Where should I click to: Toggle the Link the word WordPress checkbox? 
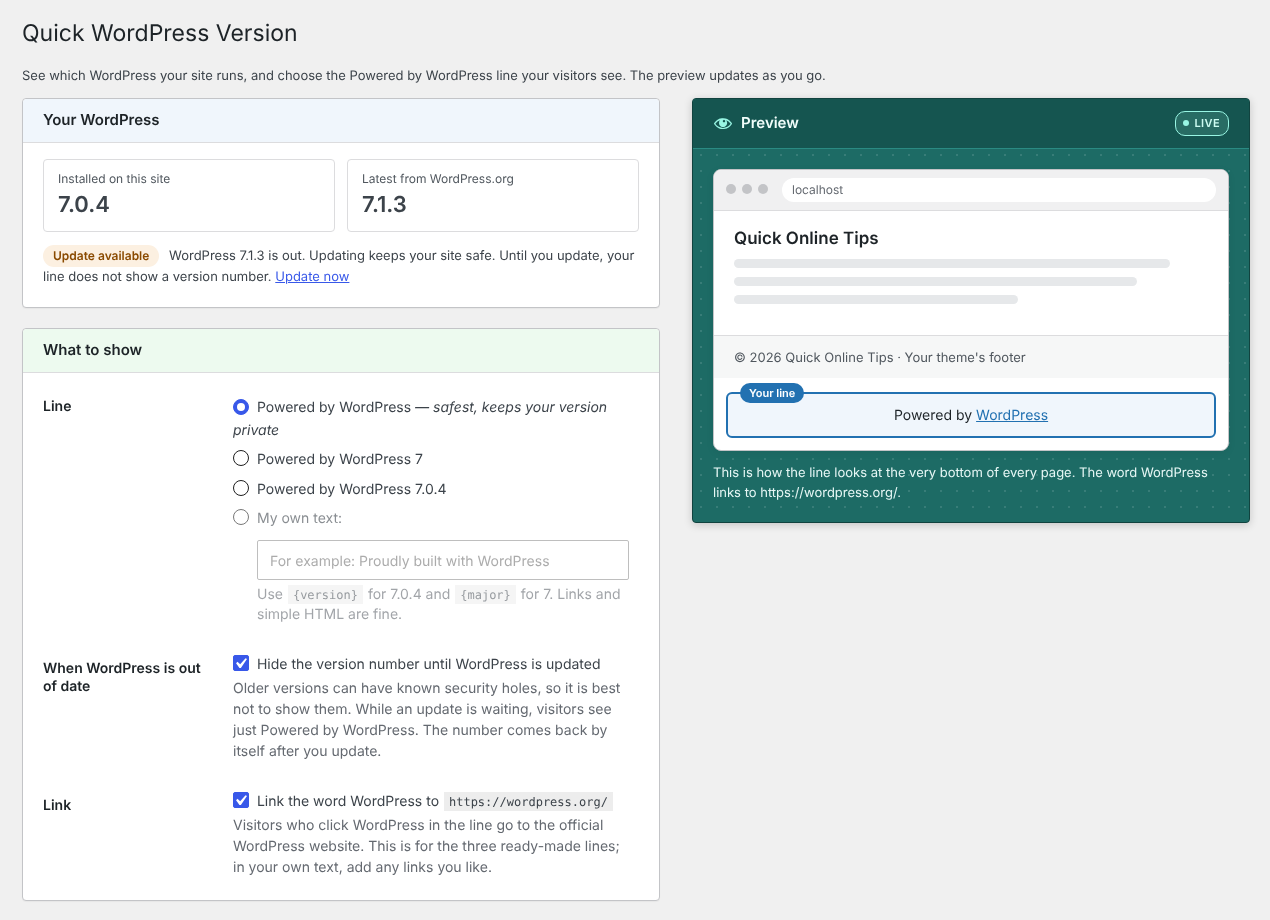click(241, 800)
